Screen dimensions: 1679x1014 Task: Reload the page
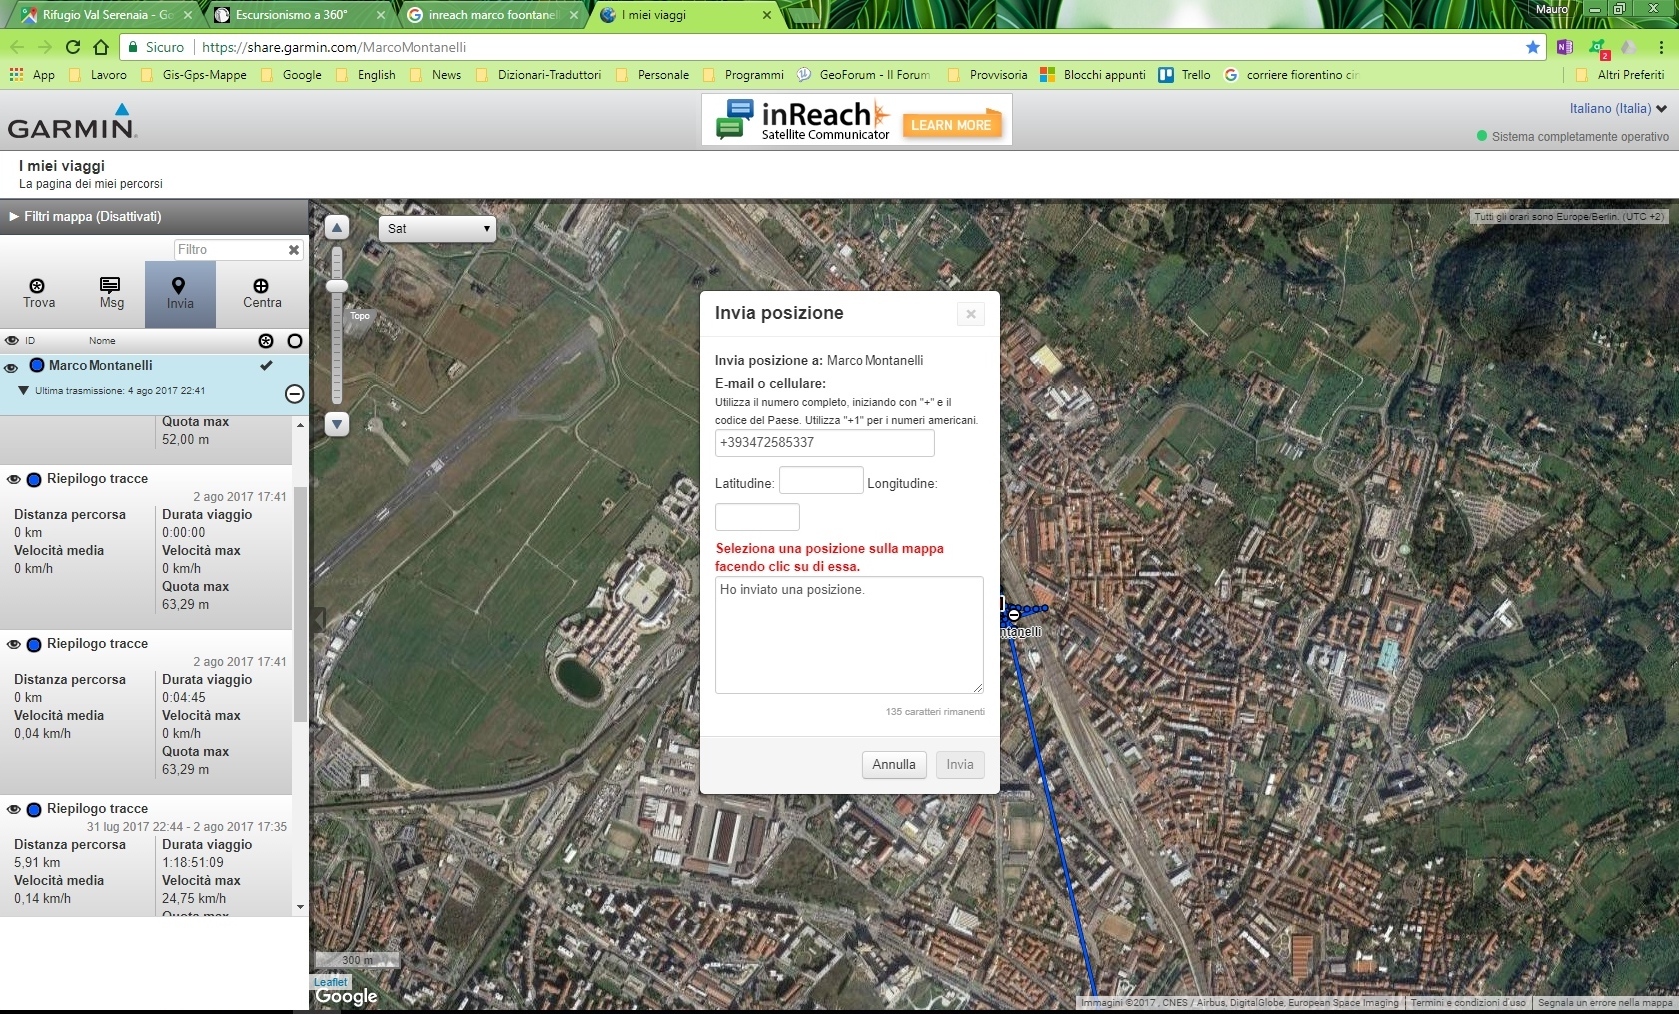[73, 47]
